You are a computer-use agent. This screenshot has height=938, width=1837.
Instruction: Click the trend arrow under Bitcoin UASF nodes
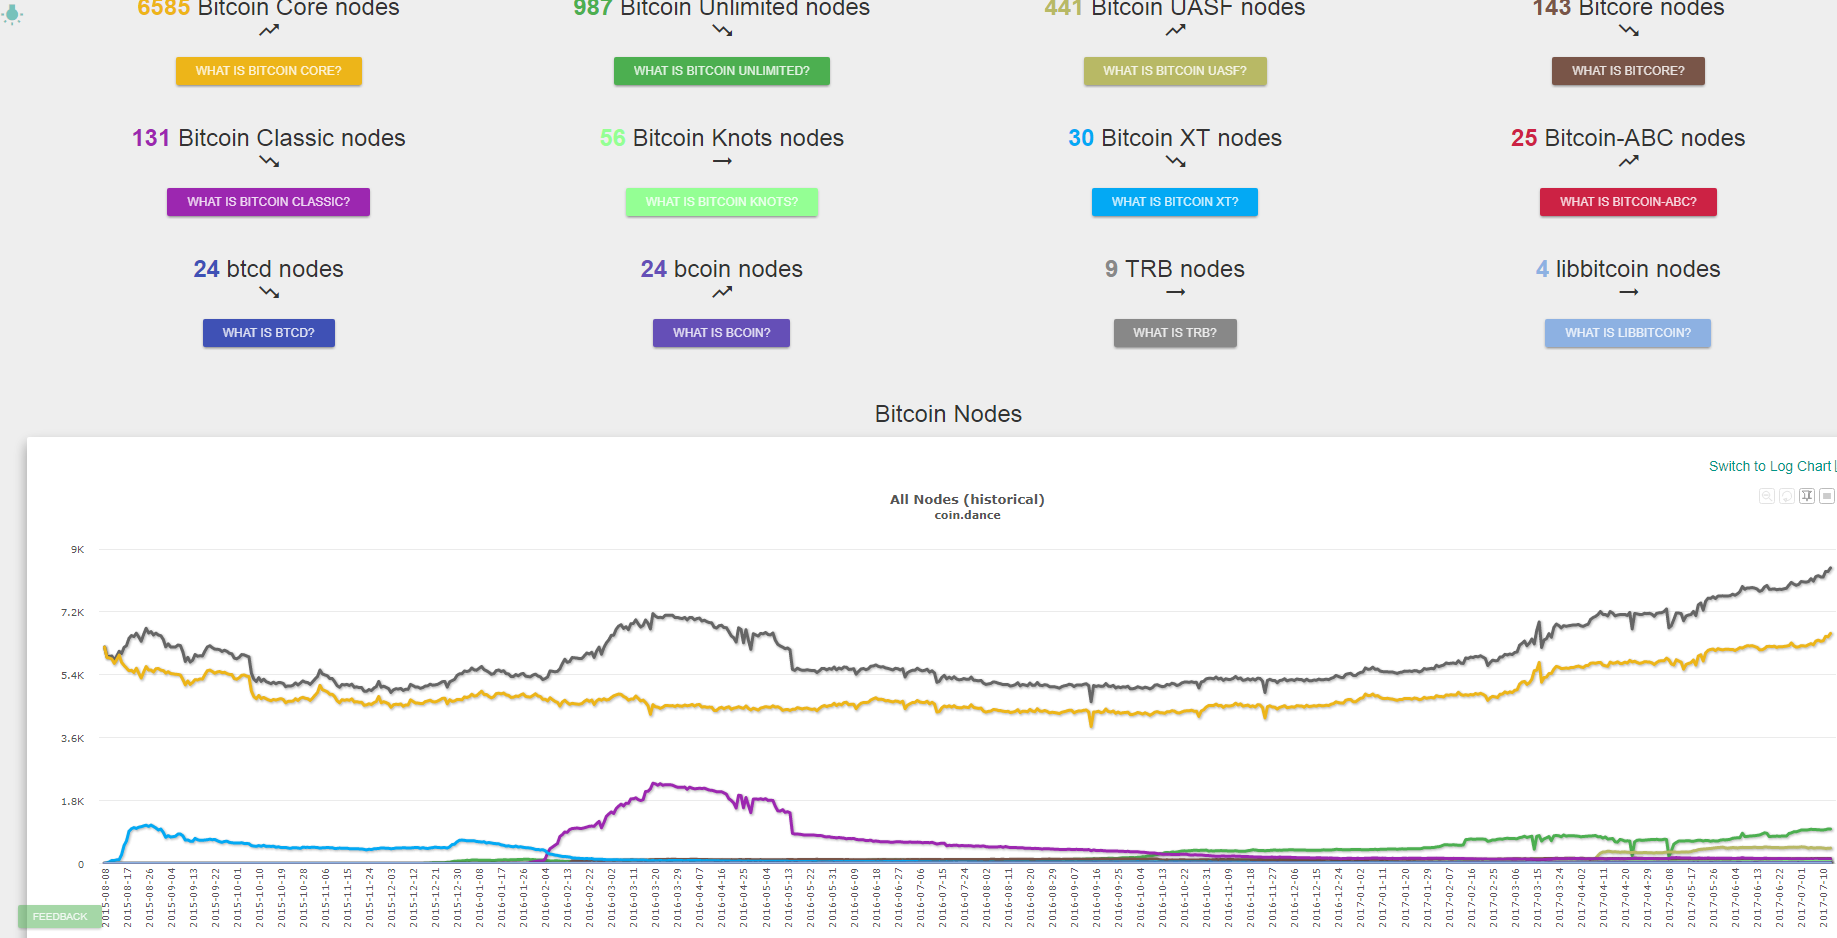1175,31
